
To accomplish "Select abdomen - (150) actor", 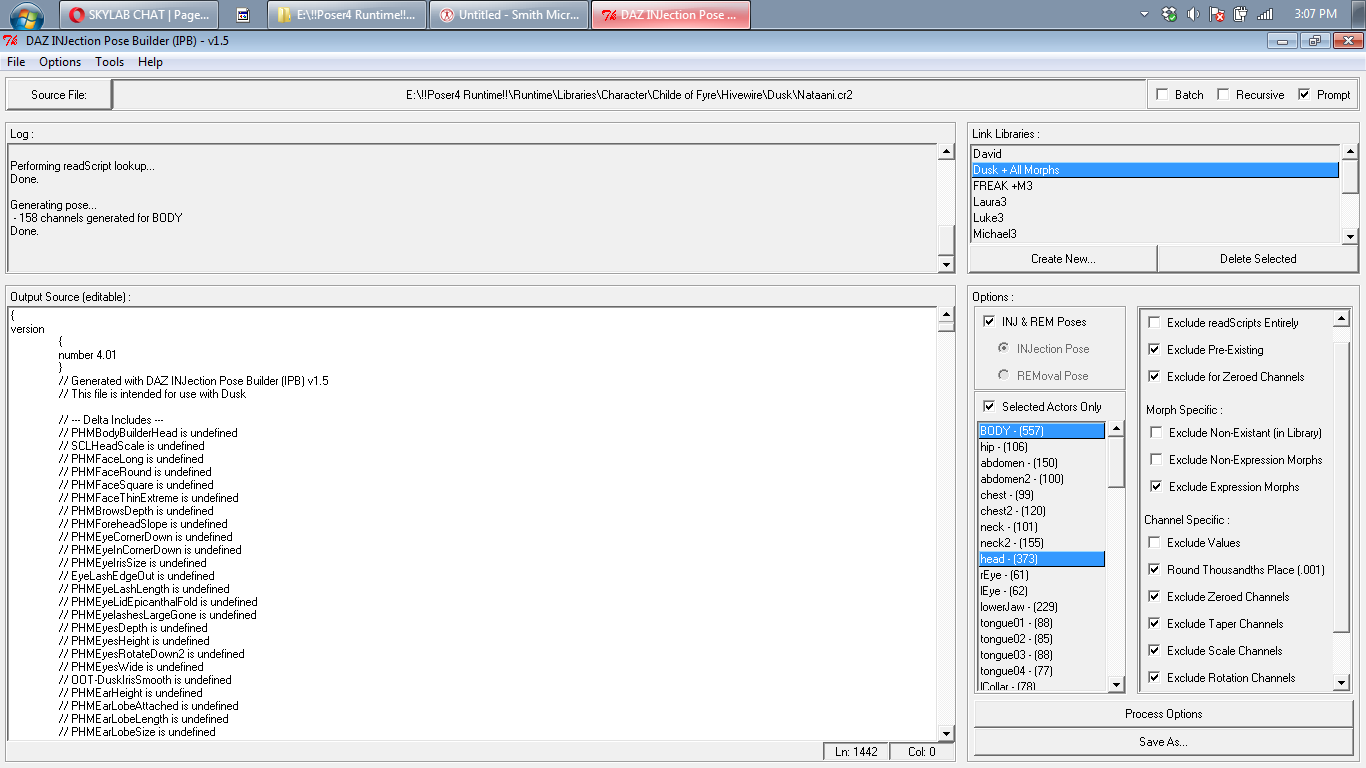I will (x=1041, y=463).
